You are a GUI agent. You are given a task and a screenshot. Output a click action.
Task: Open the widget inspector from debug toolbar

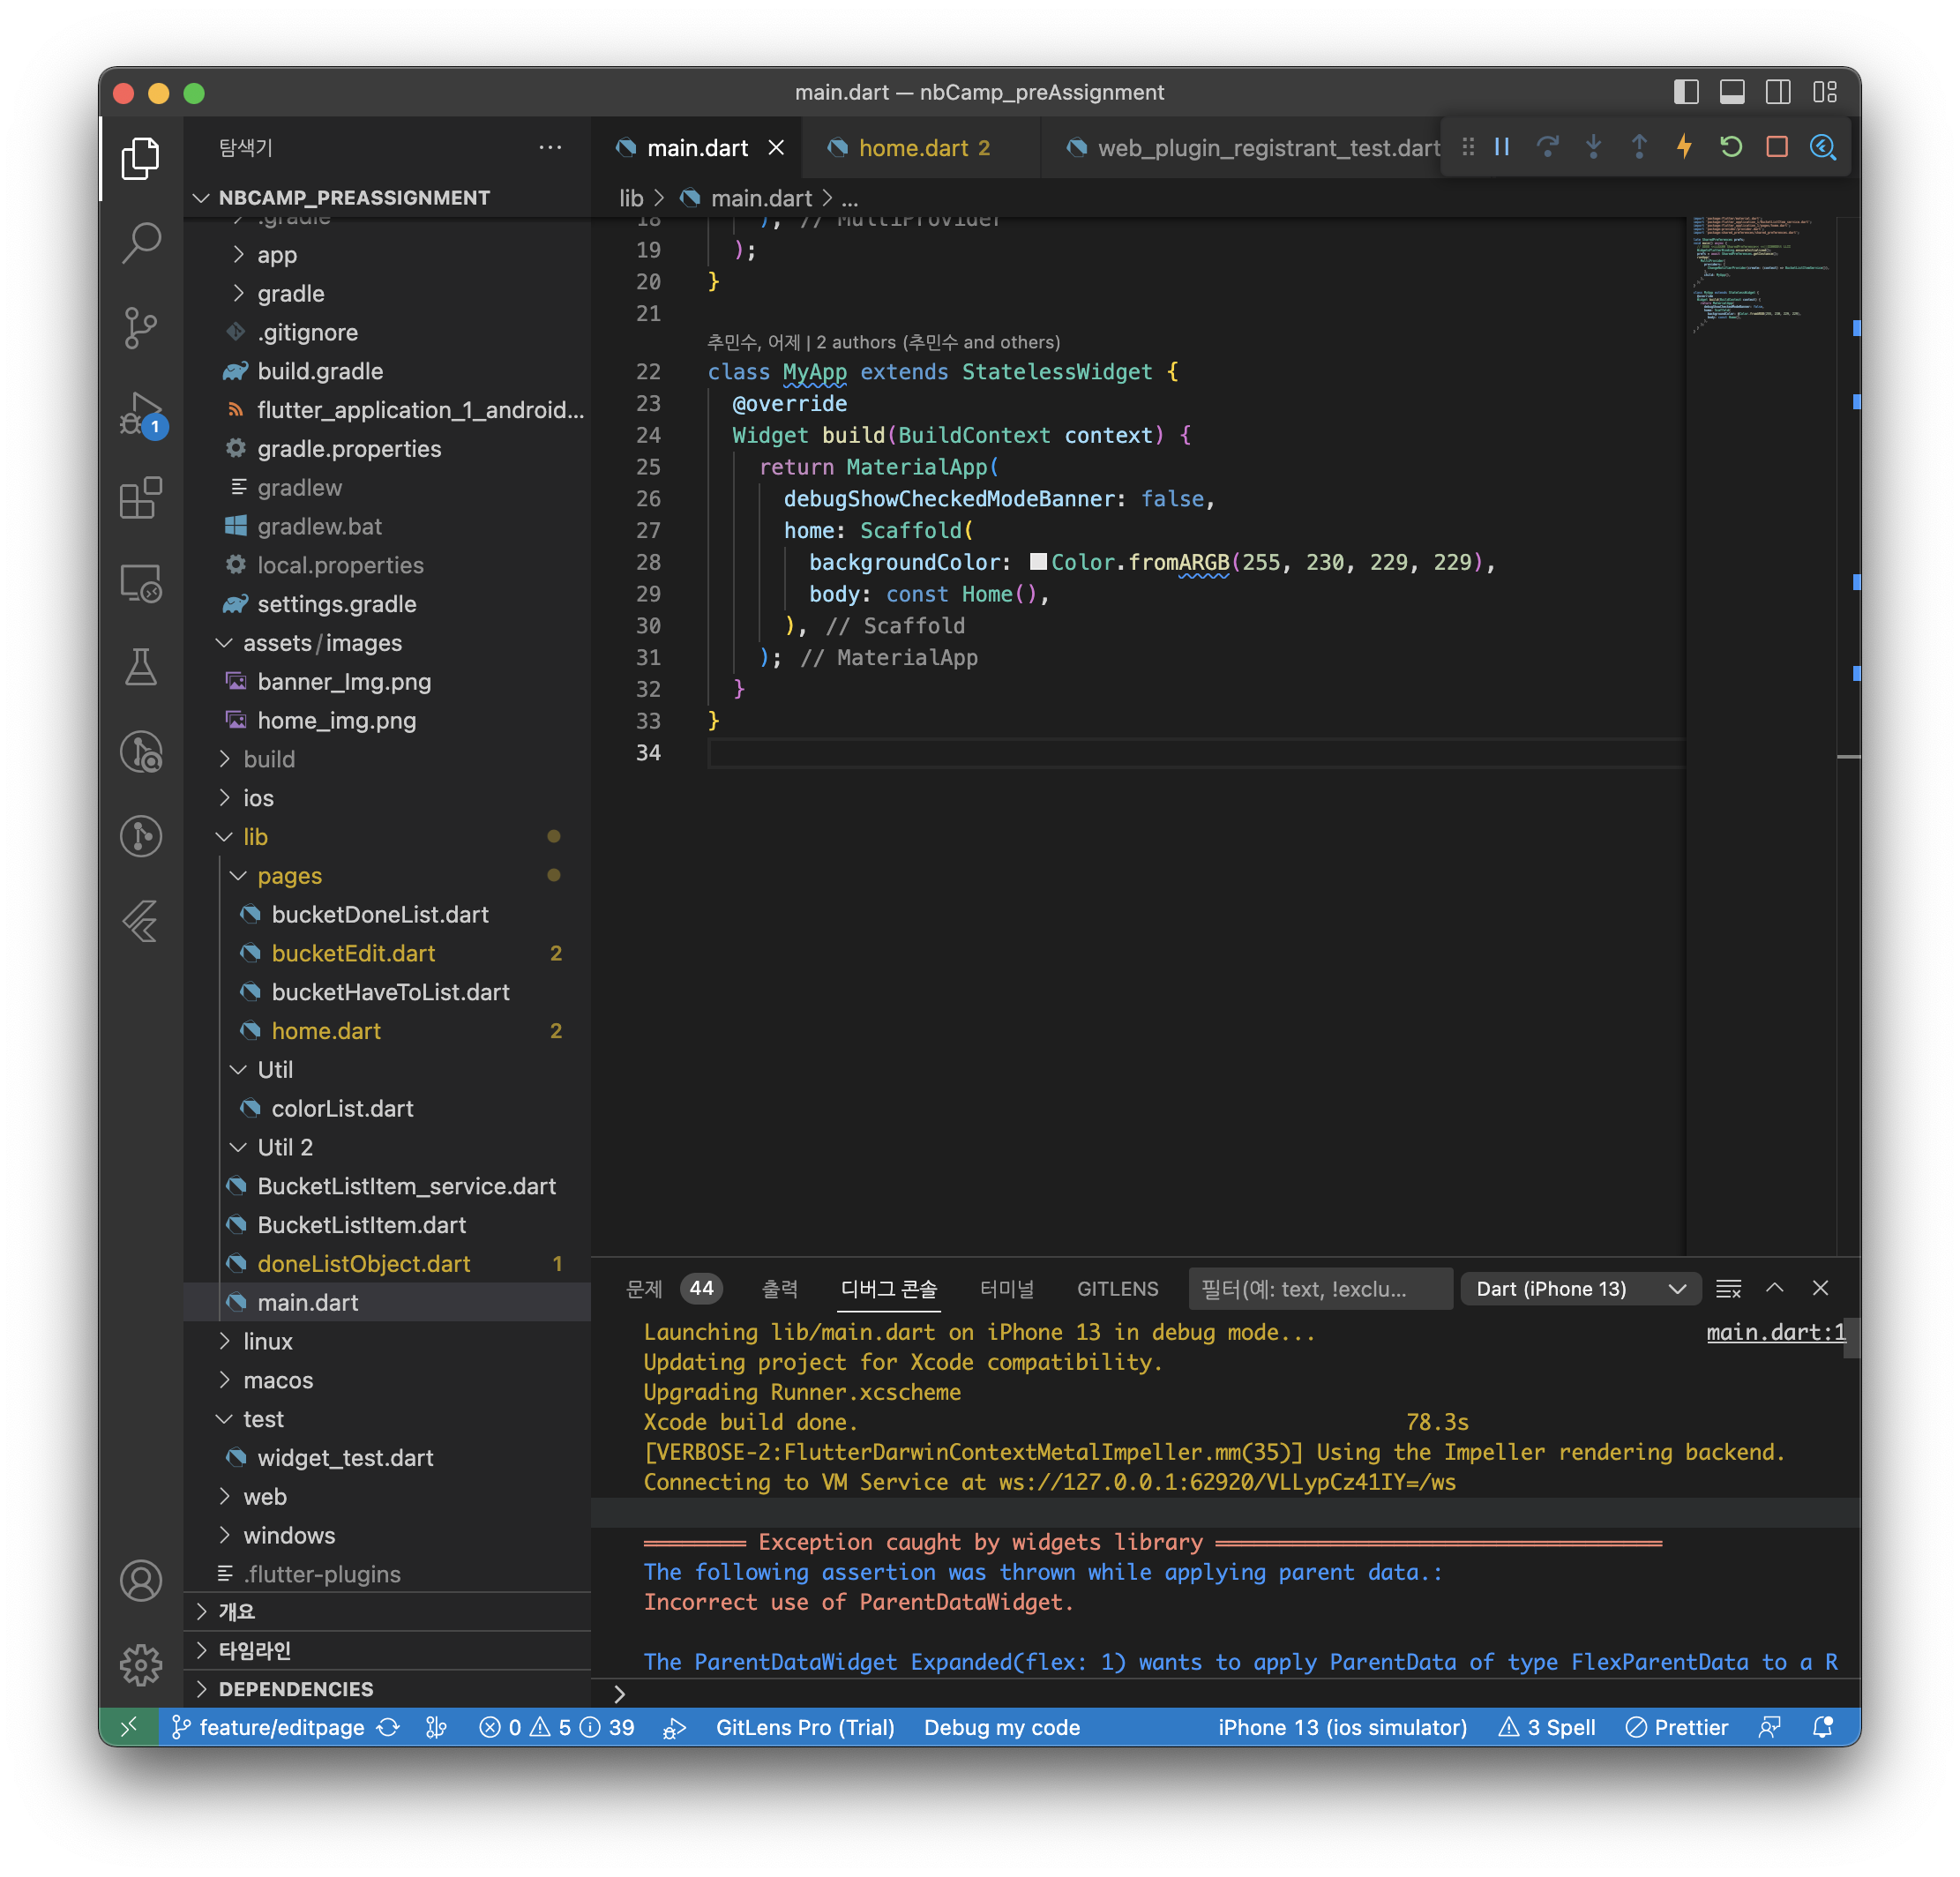point(1823,147)
